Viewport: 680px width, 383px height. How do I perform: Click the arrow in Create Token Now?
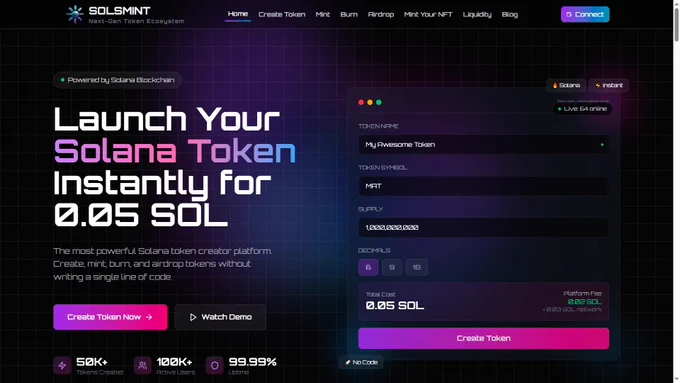click(149, 317)
